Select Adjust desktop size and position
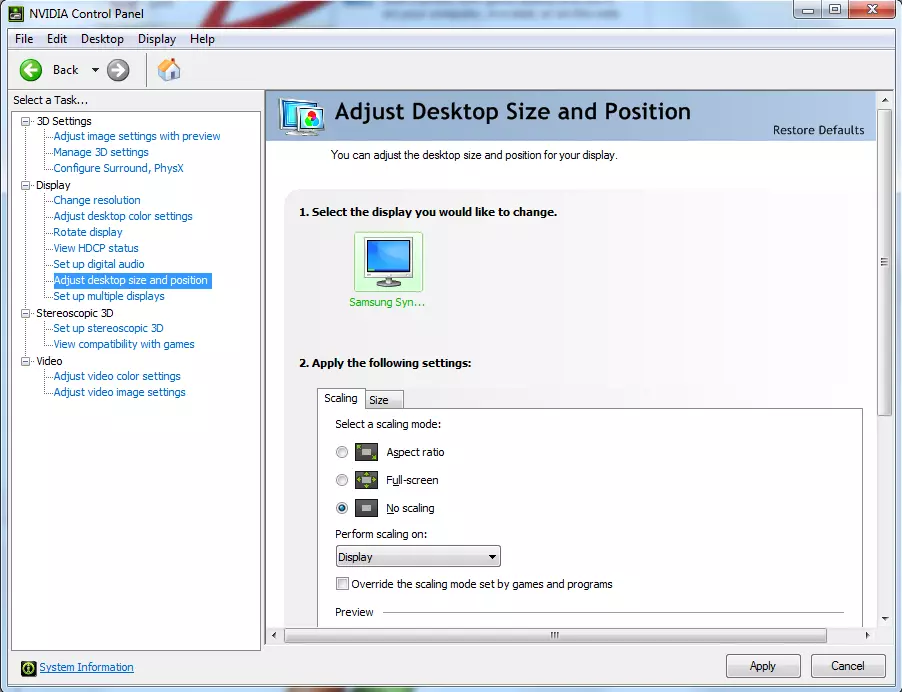 [x=131, y=281]
